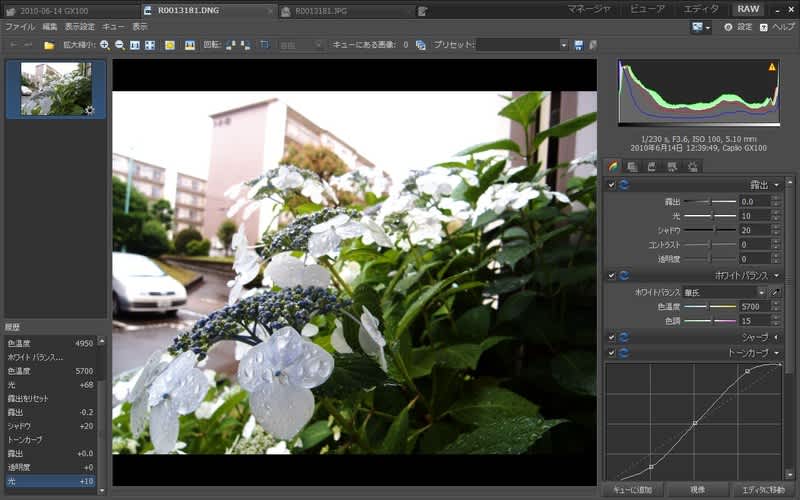800x500 pixels.
Task: Select the 2010-06-14 GX100 folder tab
Action: coord(71,11)
